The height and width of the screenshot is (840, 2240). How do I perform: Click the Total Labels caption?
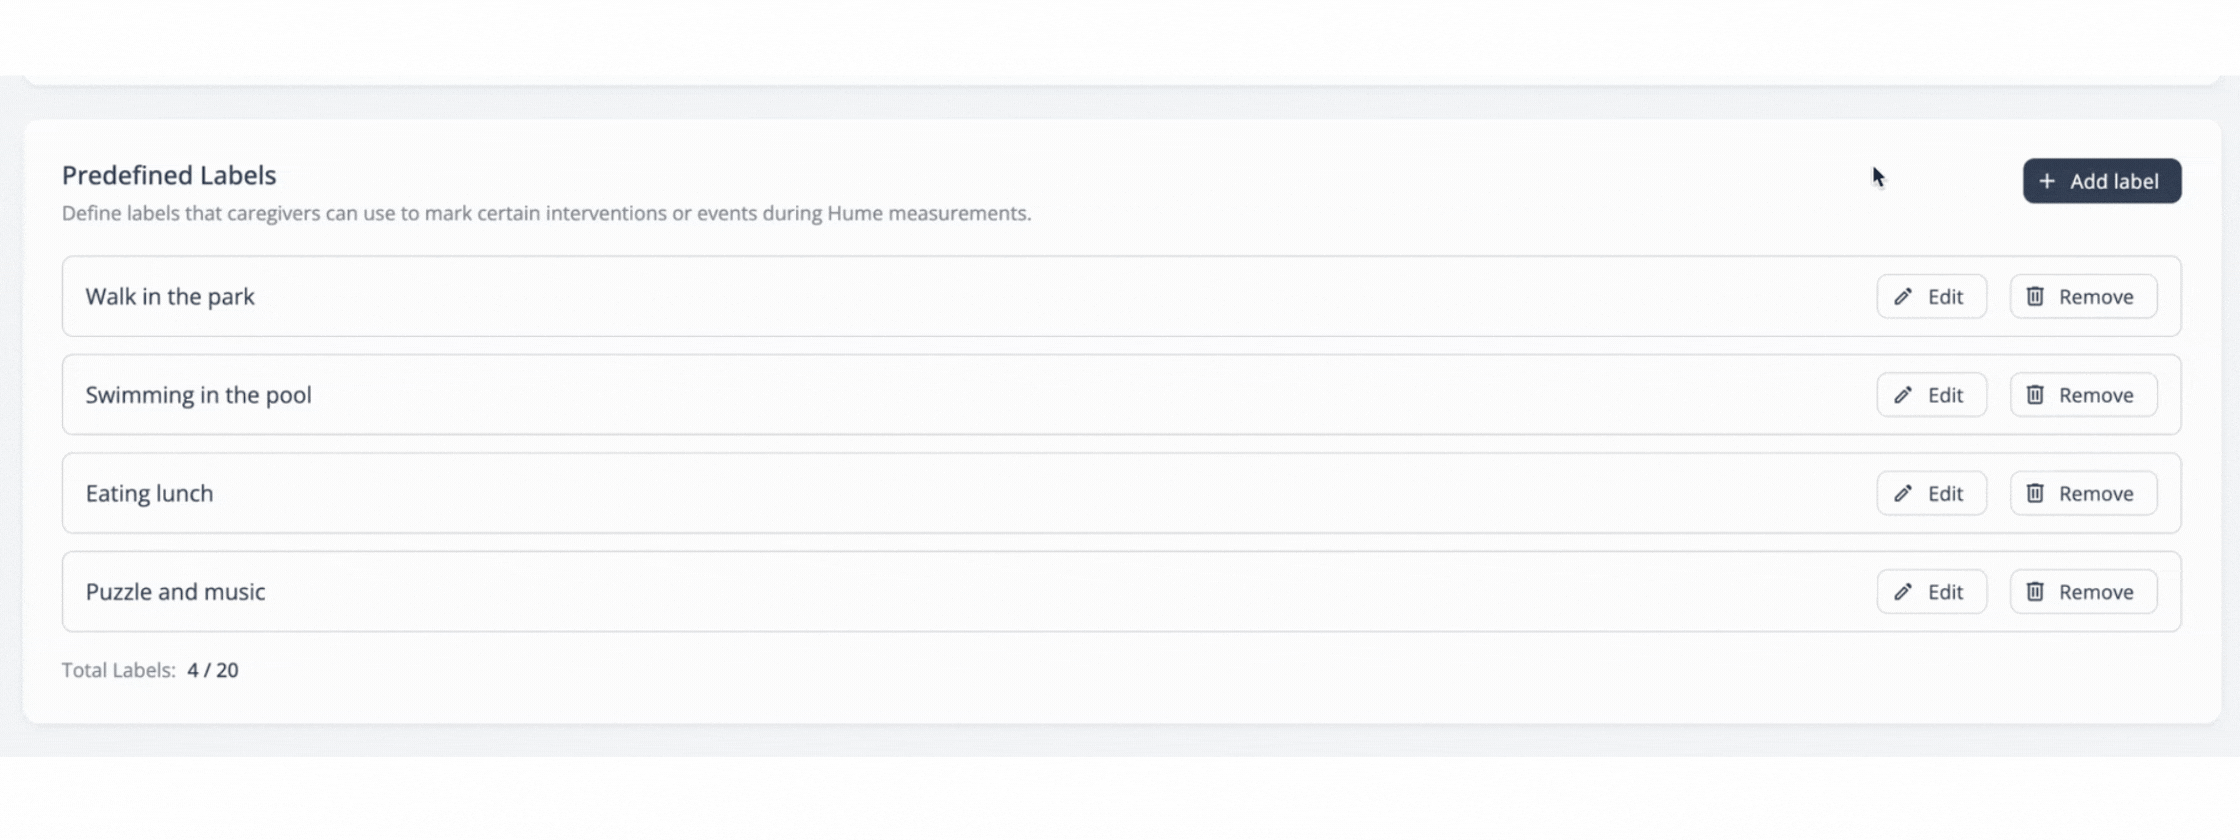coord(118,670)
